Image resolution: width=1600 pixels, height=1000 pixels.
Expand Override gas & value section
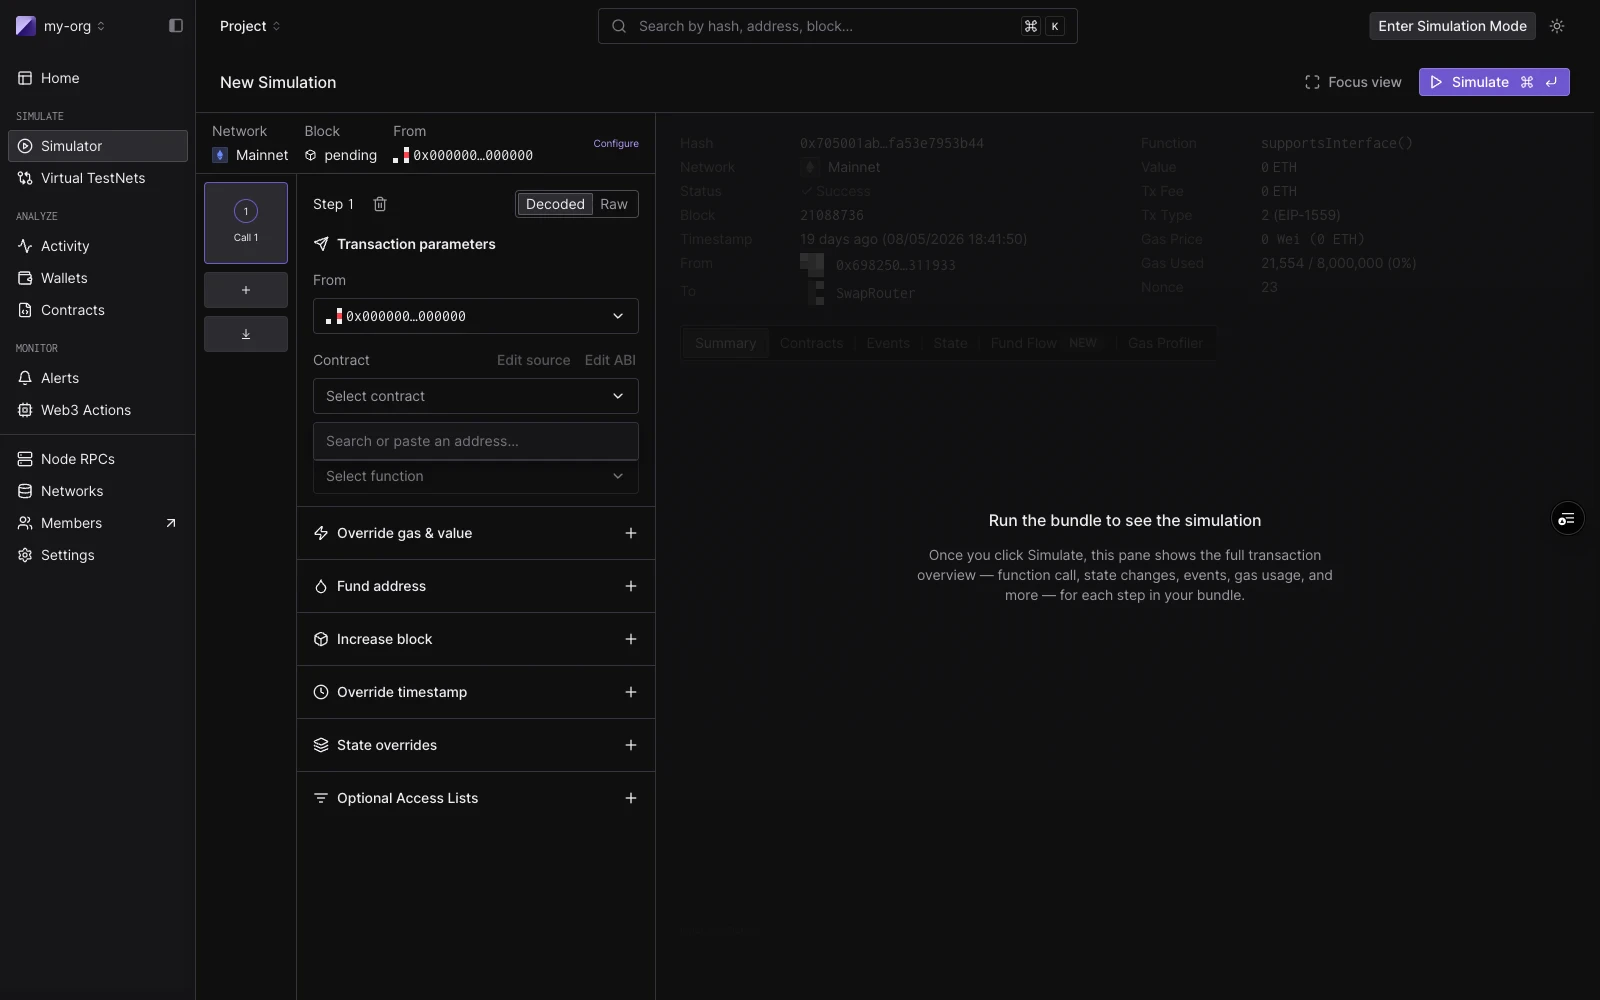tap(476, 533)
